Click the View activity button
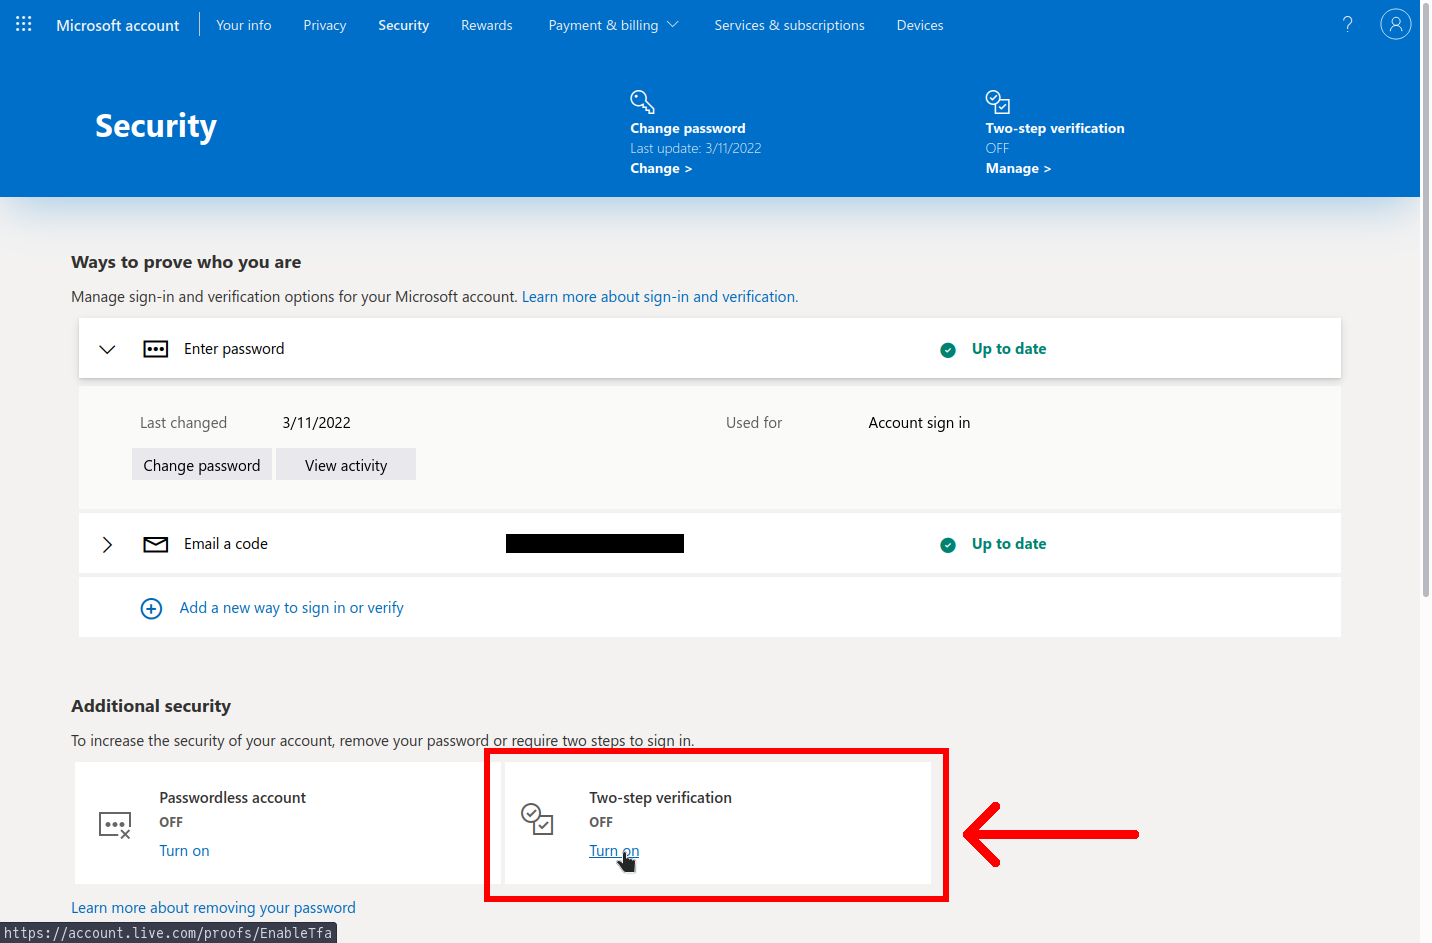This screenshot has width=1432, height=943. (x=346, y=465)
